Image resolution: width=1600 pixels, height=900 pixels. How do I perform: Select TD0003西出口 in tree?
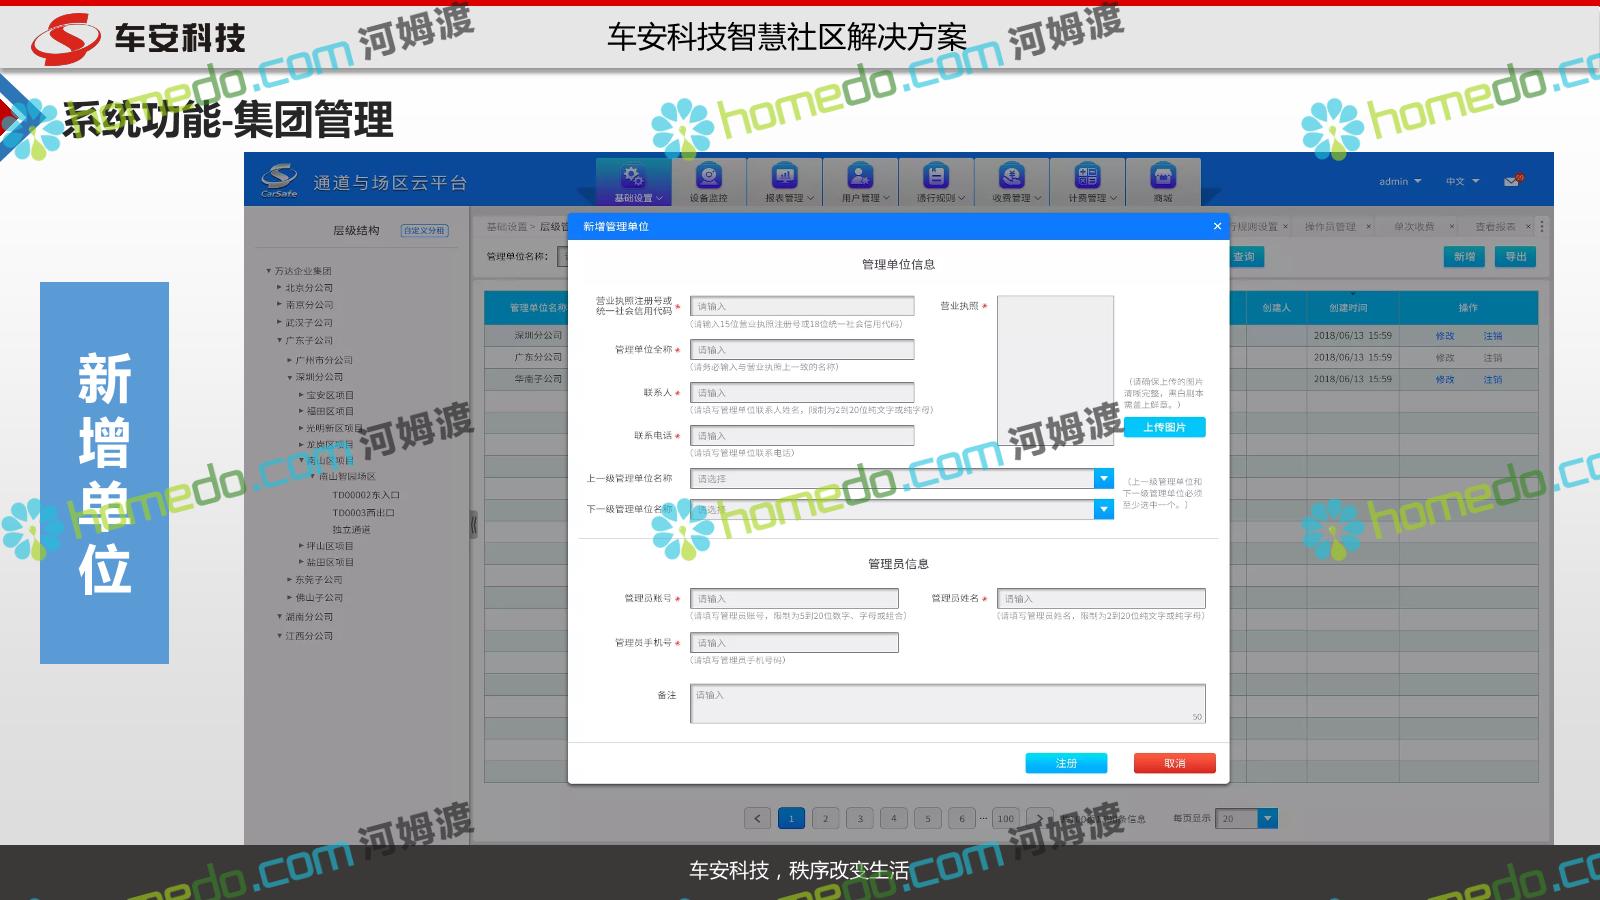pos(363,513)
